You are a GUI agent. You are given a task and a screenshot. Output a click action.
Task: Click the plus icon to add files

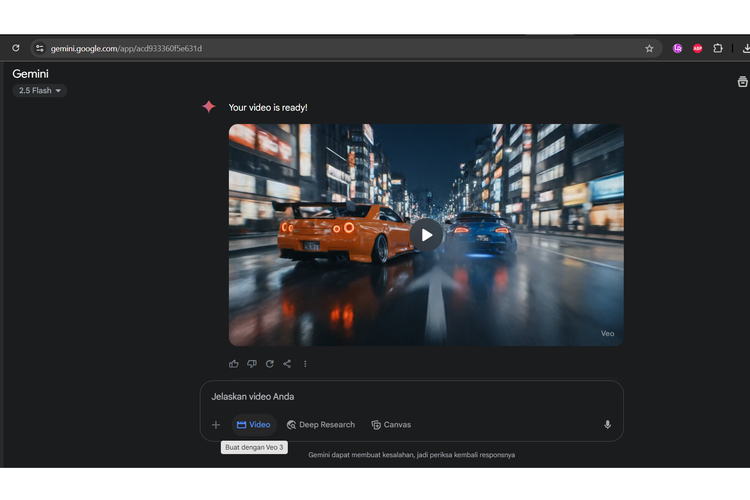(x=215, y=425)
